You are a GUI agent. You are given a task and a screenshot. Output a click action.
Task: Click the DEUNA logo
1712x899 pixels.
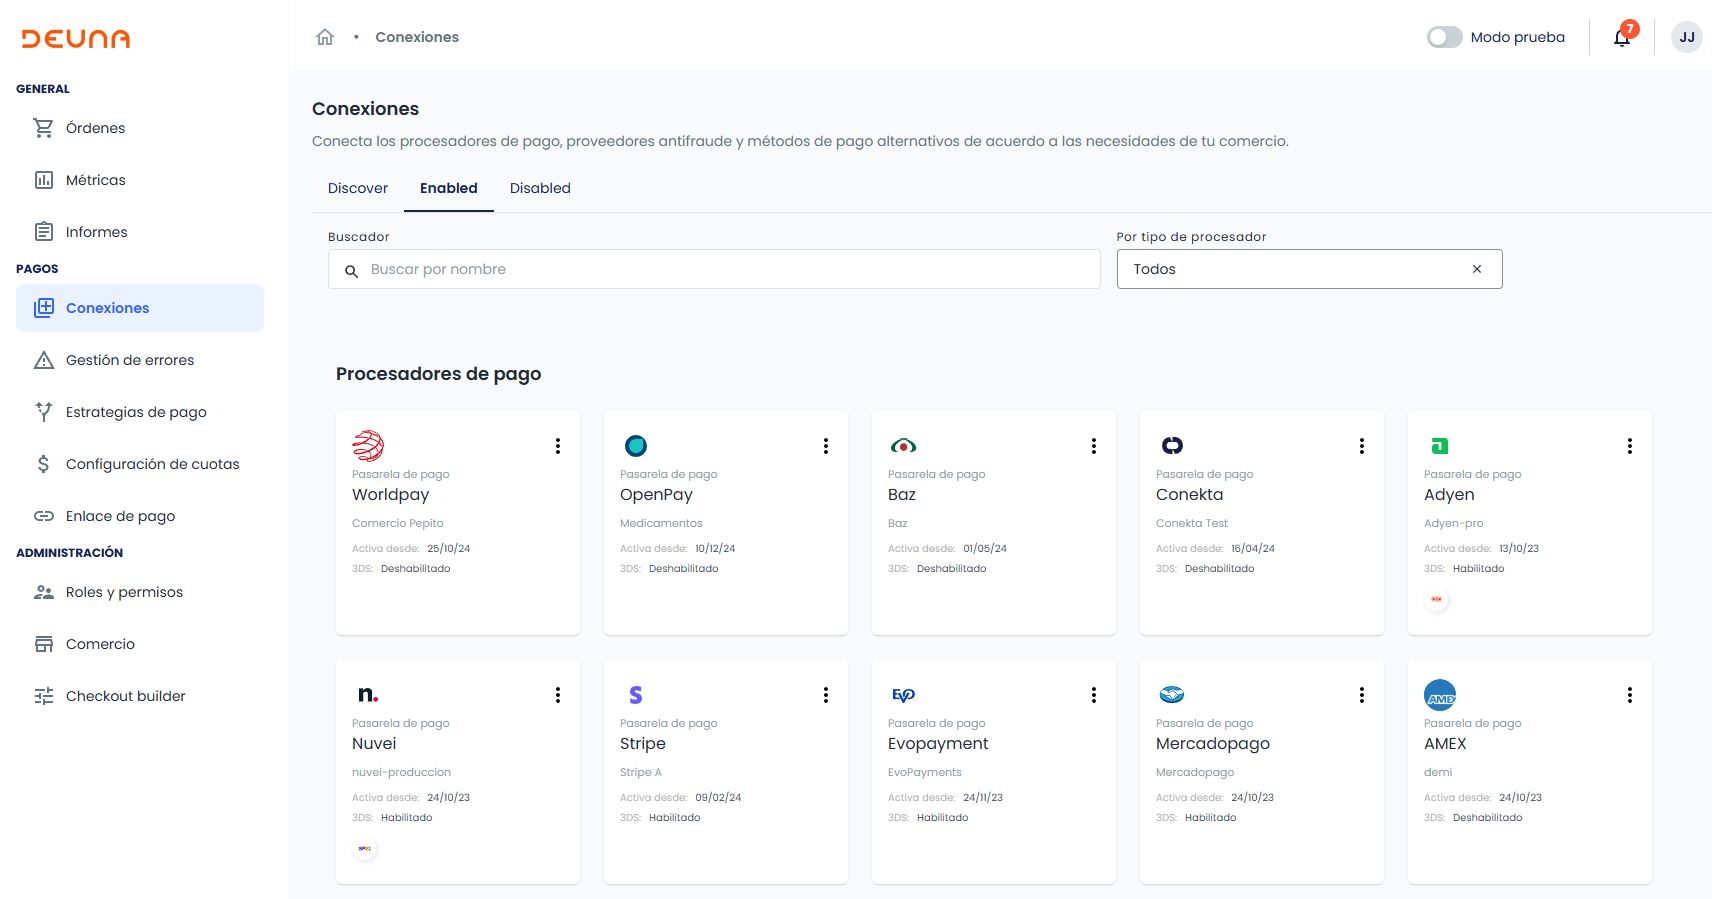click(x=76, y=39)
